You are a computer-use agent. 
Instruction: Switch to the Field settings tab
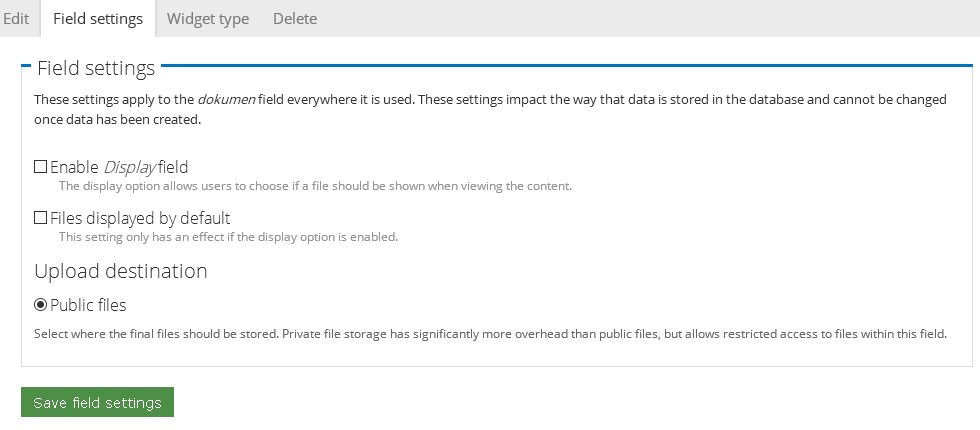(98, 18)
